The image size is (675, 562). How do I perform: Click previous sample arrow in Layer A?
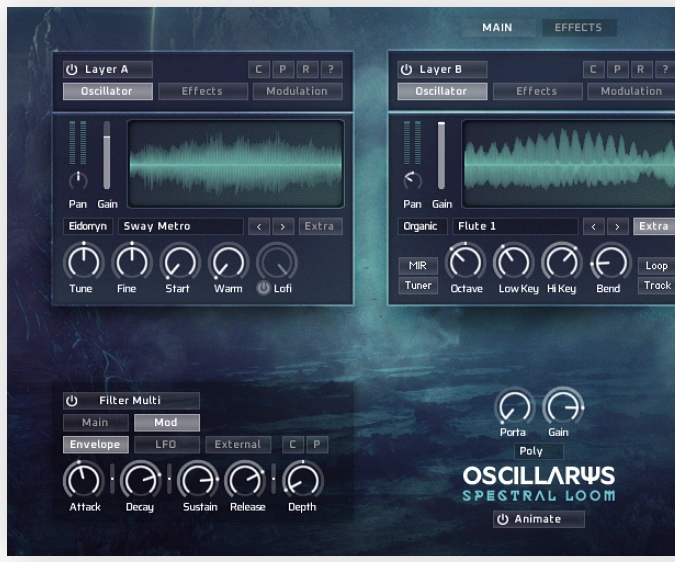click(x=259, y=227)
